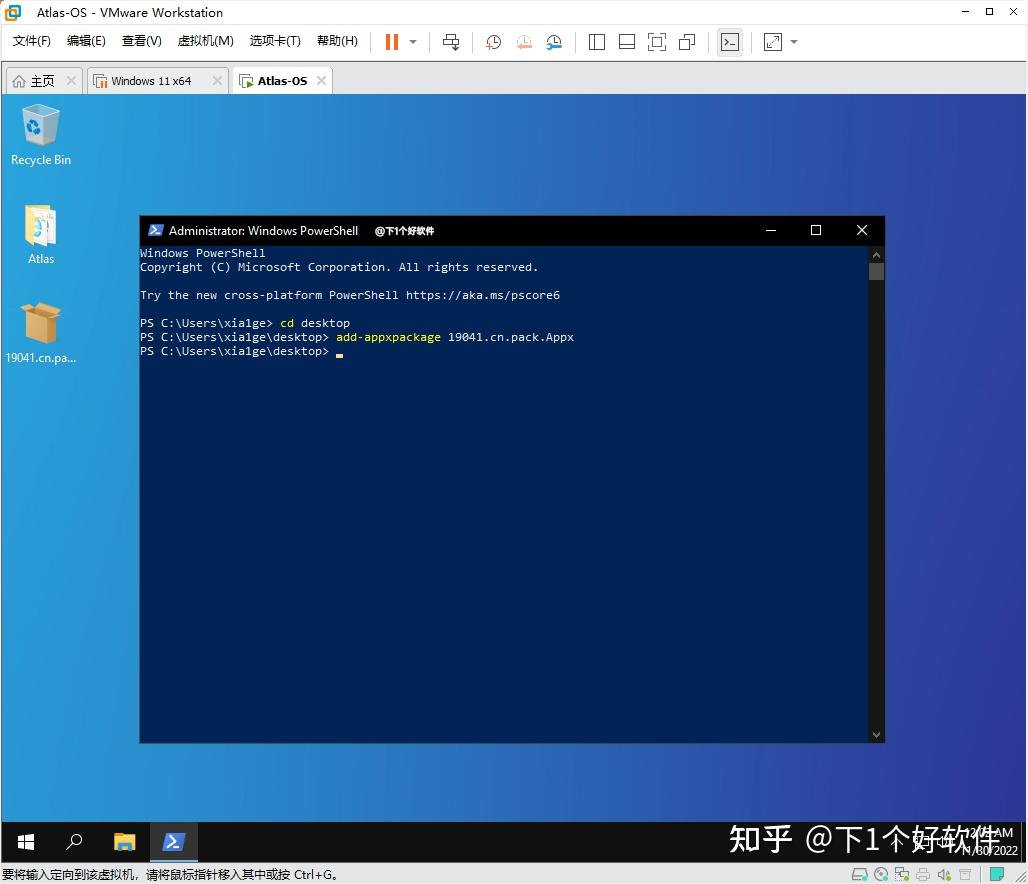This screenshot has width=1028, height=884.
Task: Click the PowerShell prompt input line
Action: tap(241, 352)
